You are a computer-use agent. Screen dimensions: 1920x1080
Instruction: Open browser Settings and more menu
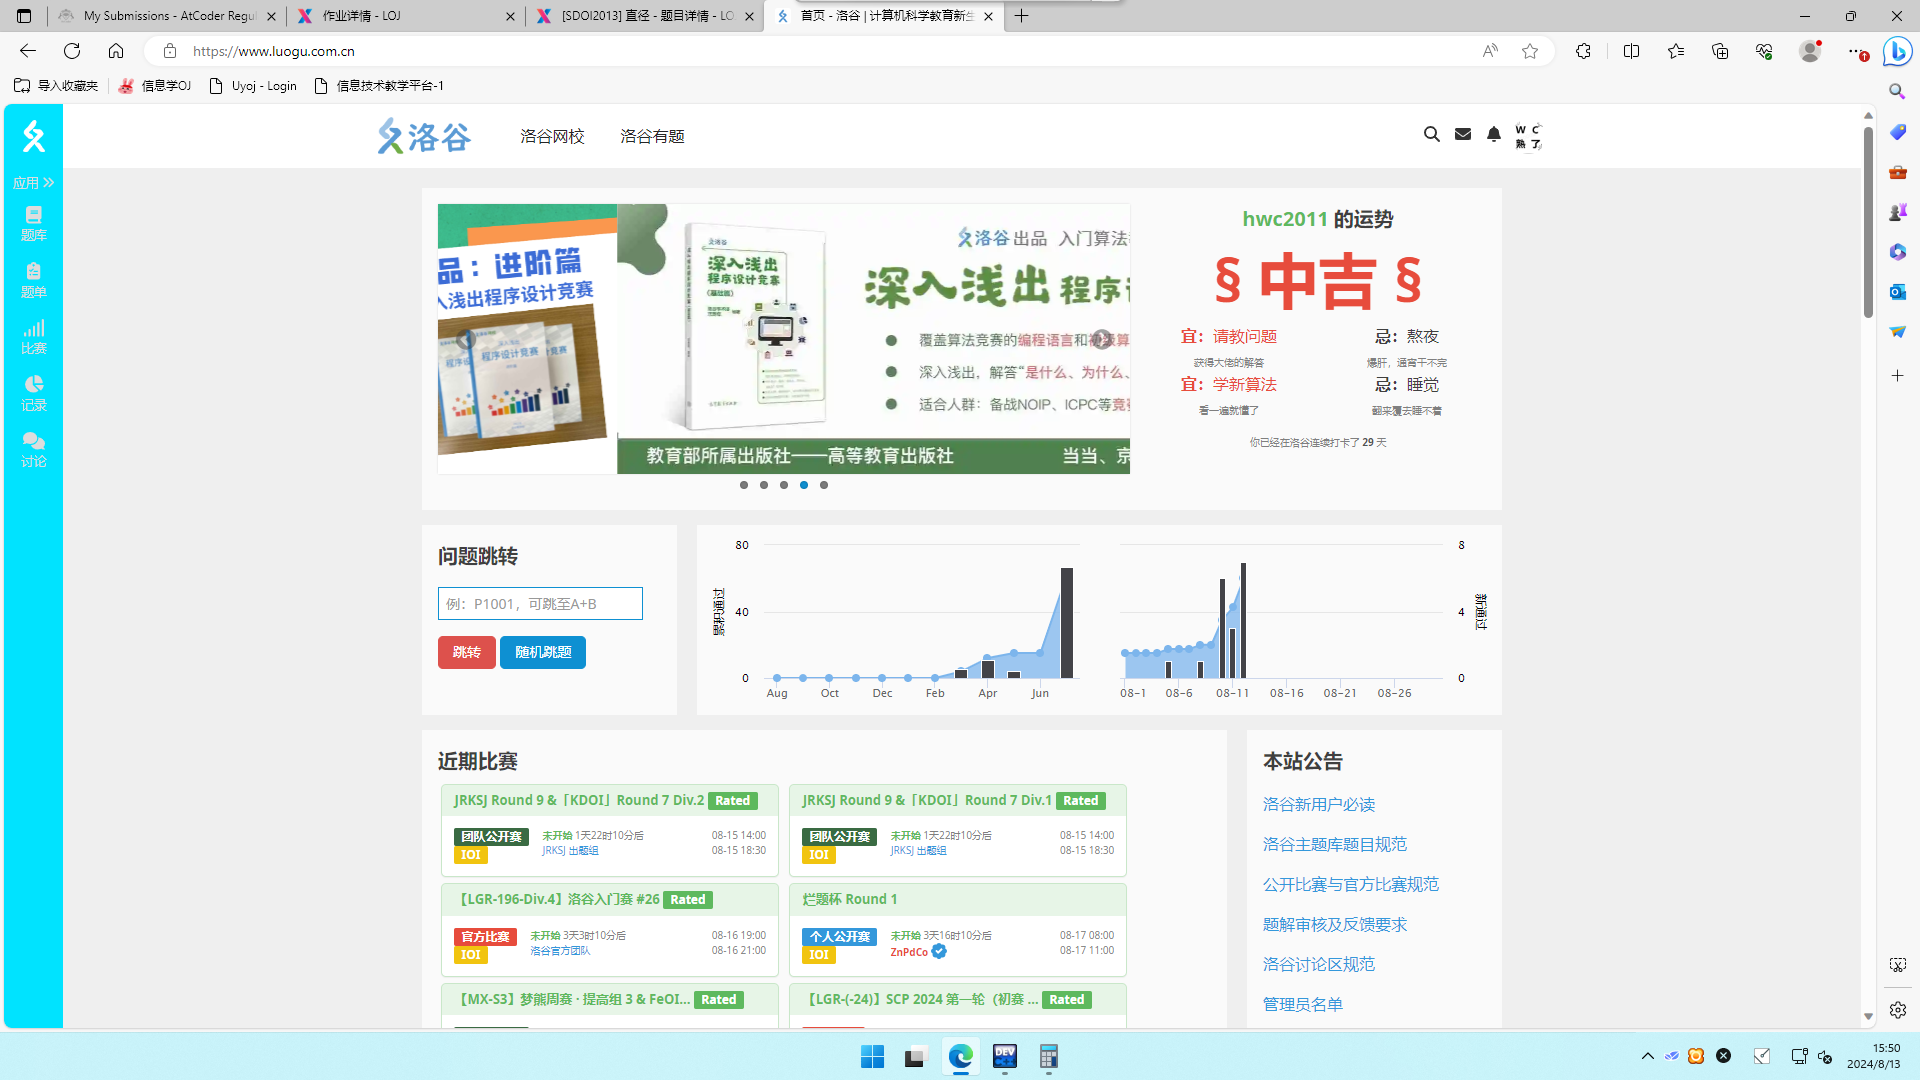click(x=1856, y=51)
